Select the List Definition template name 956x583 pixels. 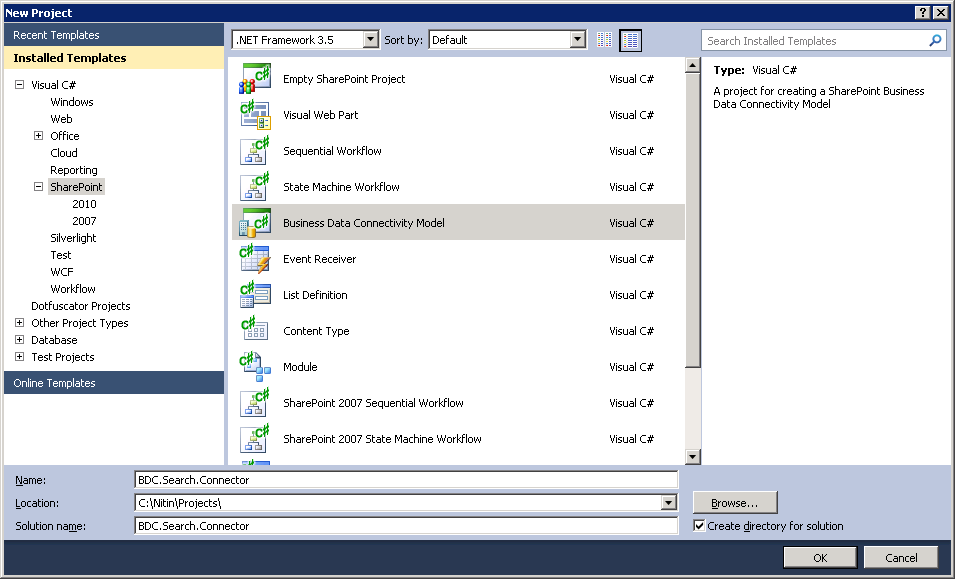click(x=315, y=295)
